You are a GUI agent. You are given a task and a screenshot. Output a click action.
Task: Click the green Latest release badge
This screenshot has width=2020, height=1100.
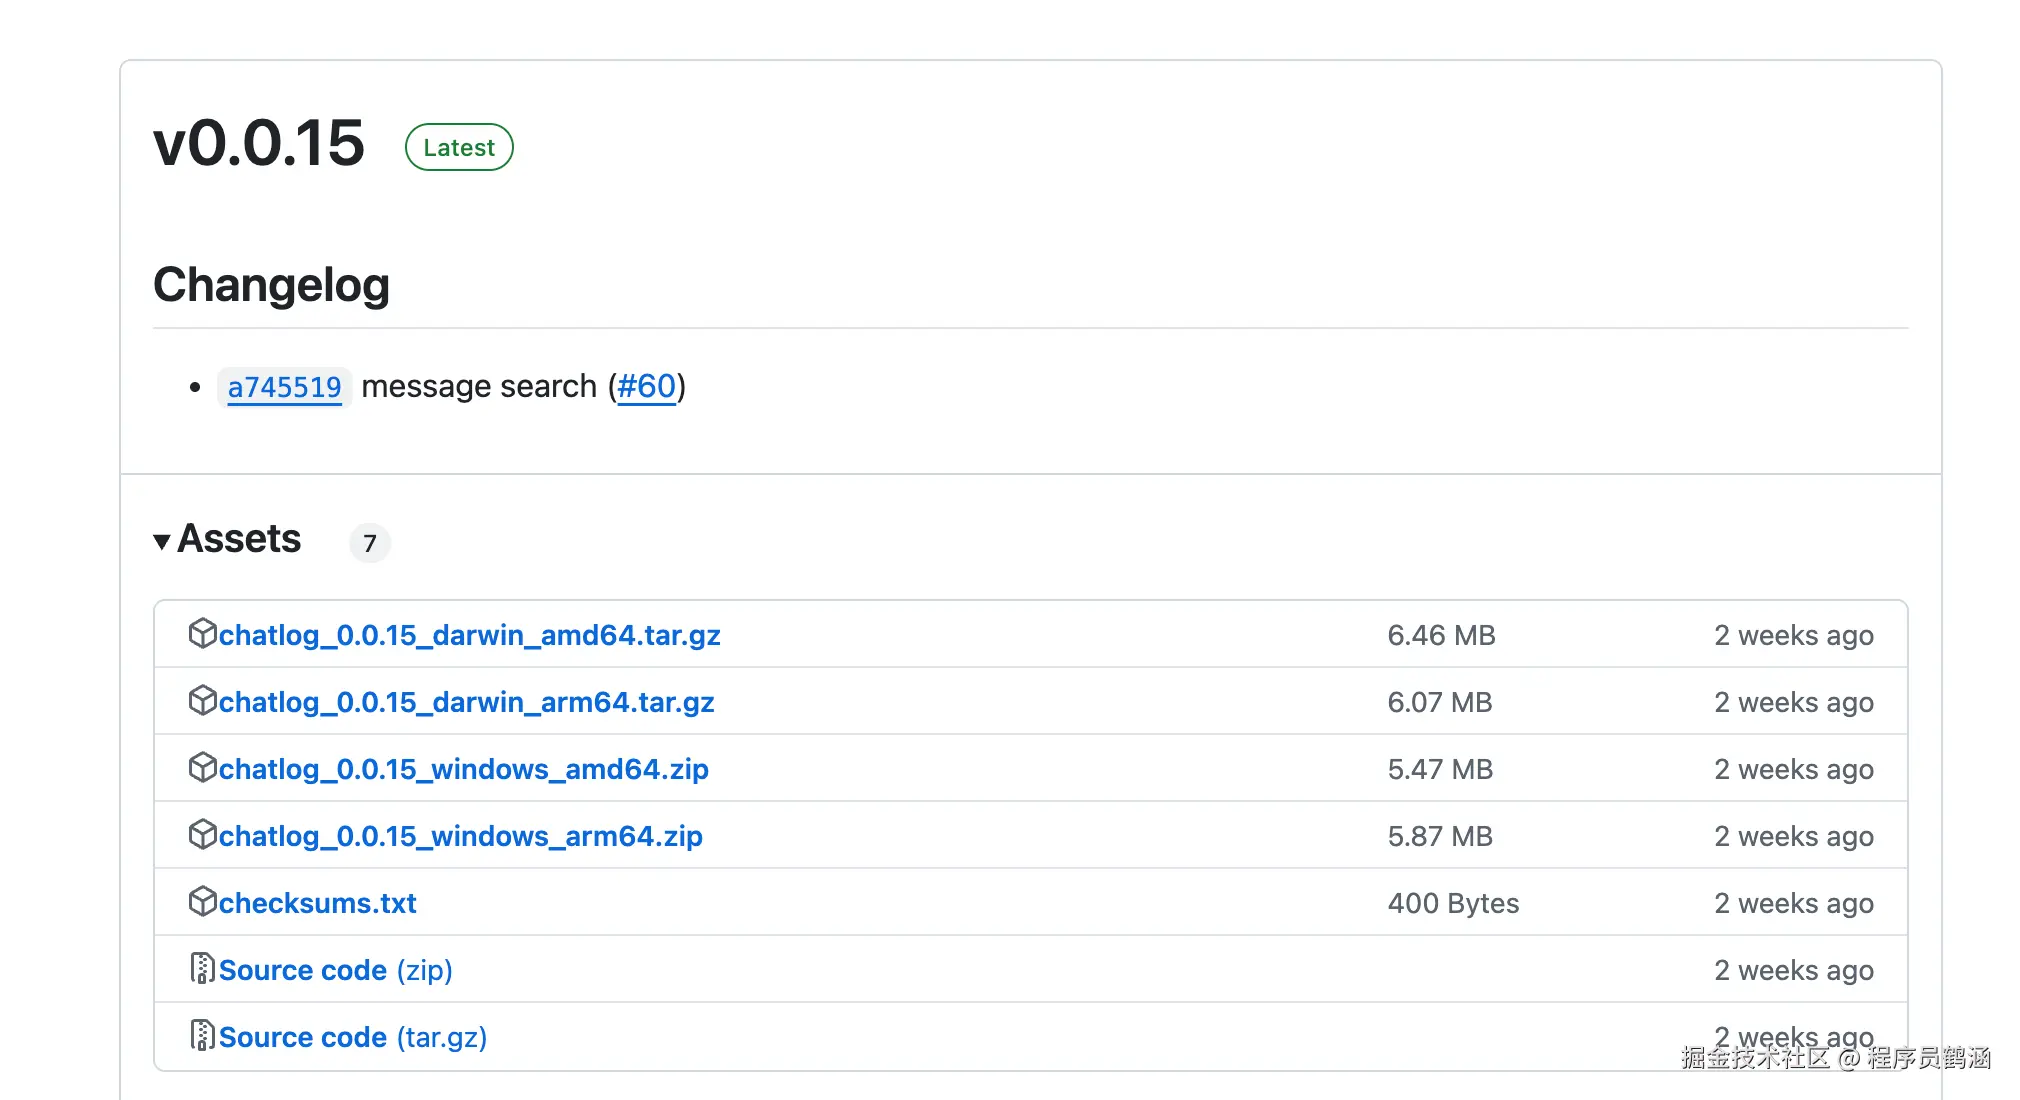(459, 148)
